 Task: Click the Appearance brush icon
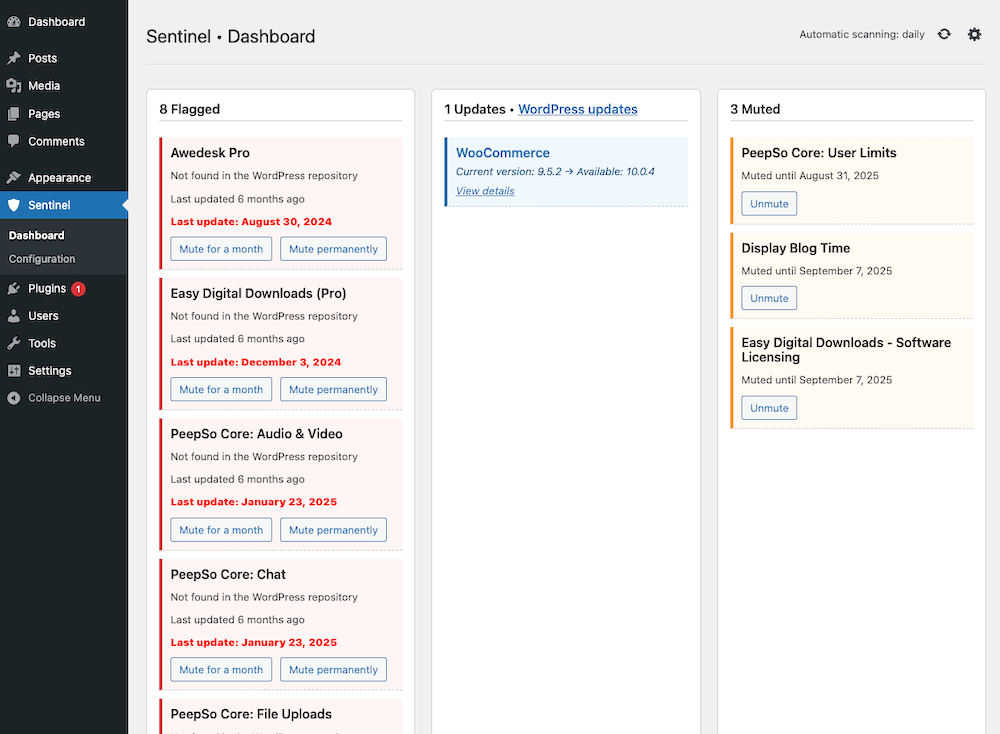[14, 177]
